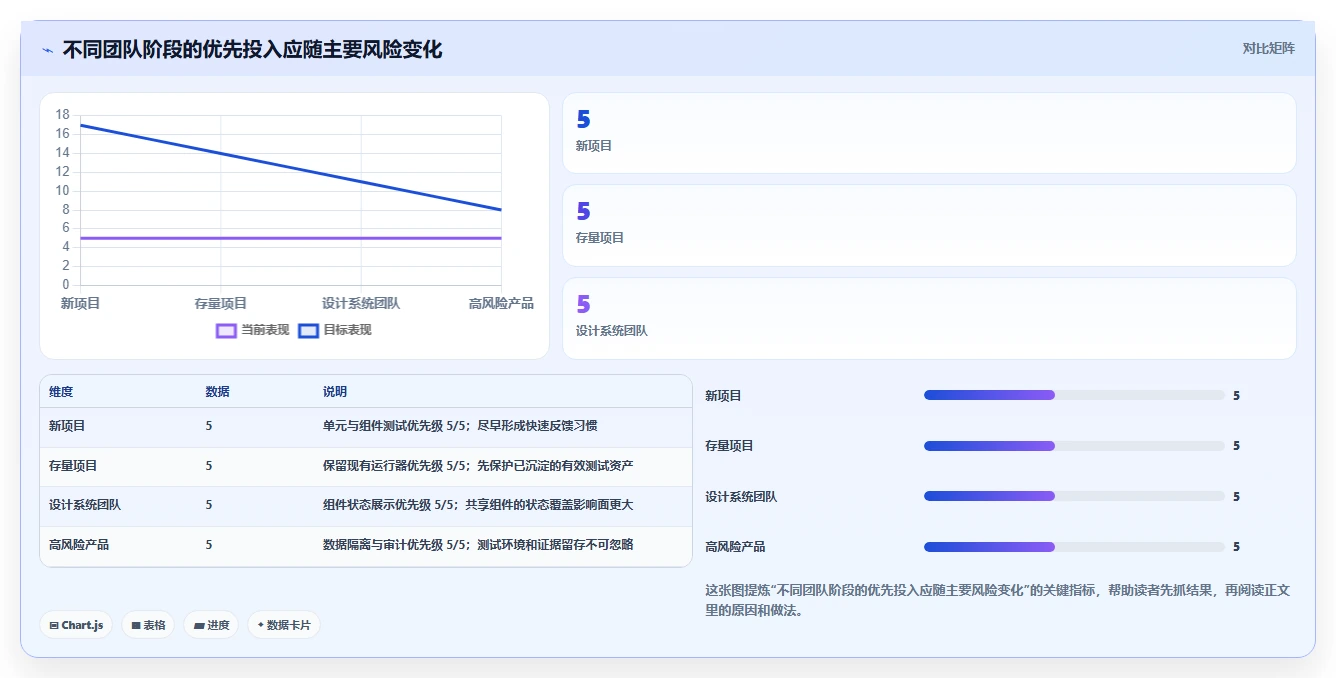The height and width of the screenshot is (678, 1336).
Task: Click the 单元与组件测试优先级 description cell
Action: (x=460, y=426)
